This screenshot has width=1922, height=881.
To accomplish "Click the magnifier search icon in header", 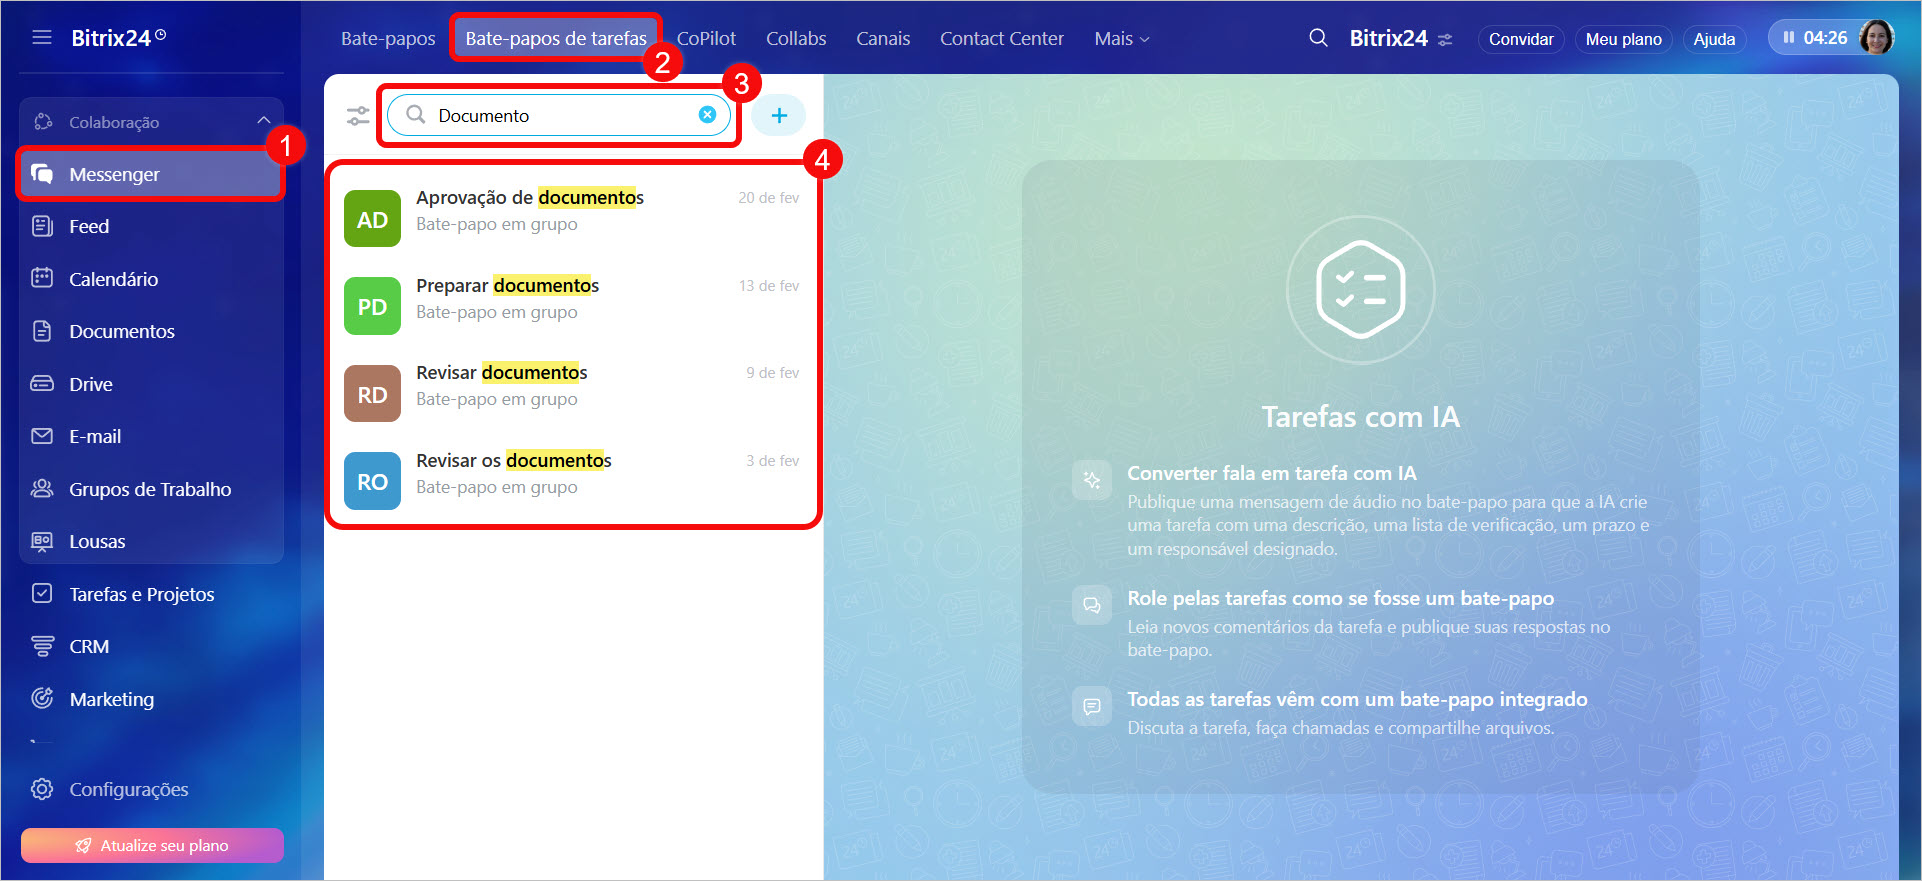I will click(x=1318, y=38).
